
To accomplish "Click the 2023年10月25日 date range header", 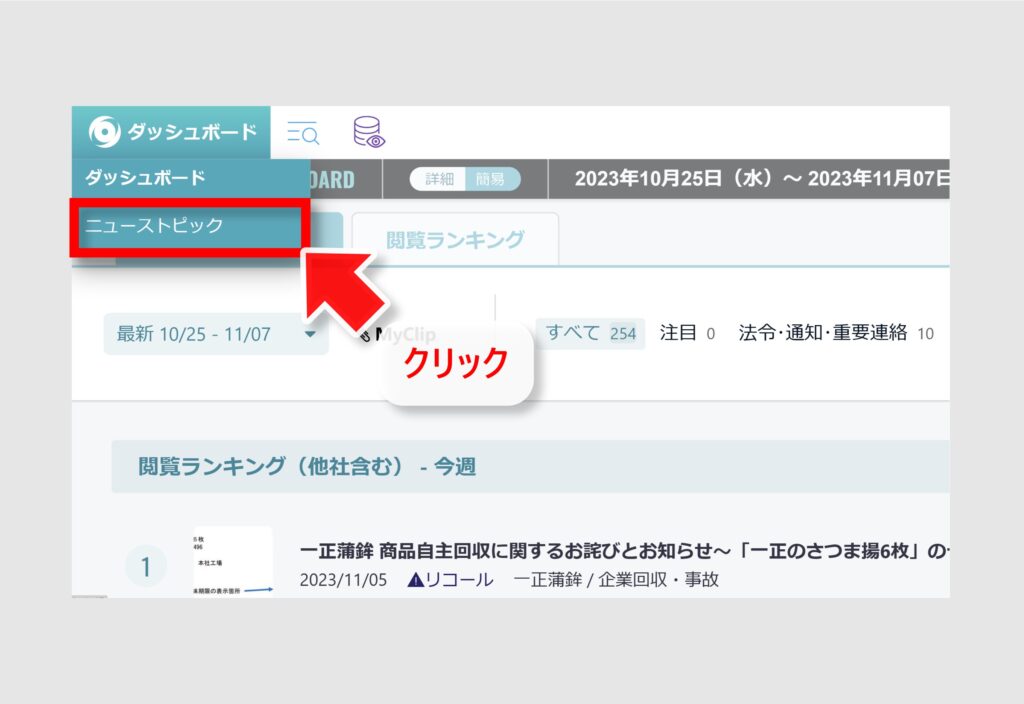I will [x=760, y=179].
